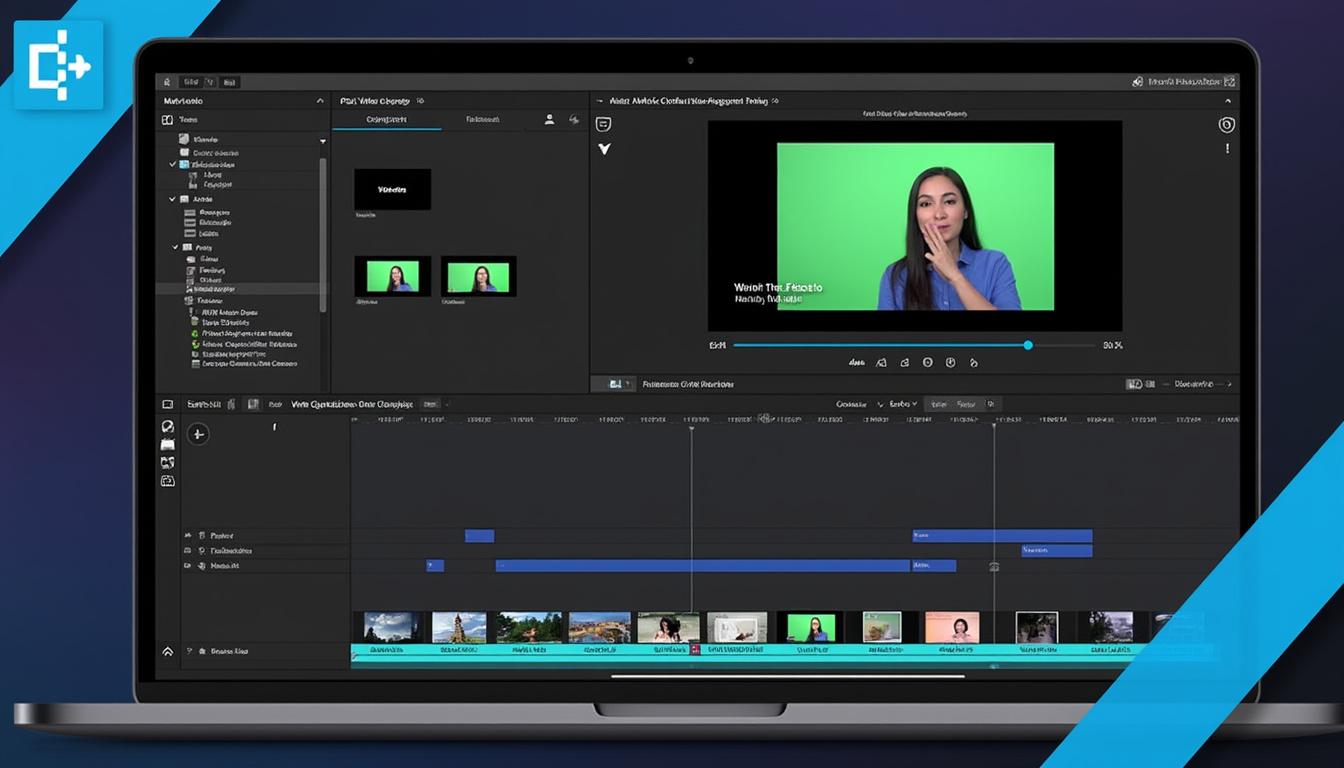Screen dimensions: 1344x768
Task: Click the second playhead marker on timeline ruler
Action: coord(994,428)
